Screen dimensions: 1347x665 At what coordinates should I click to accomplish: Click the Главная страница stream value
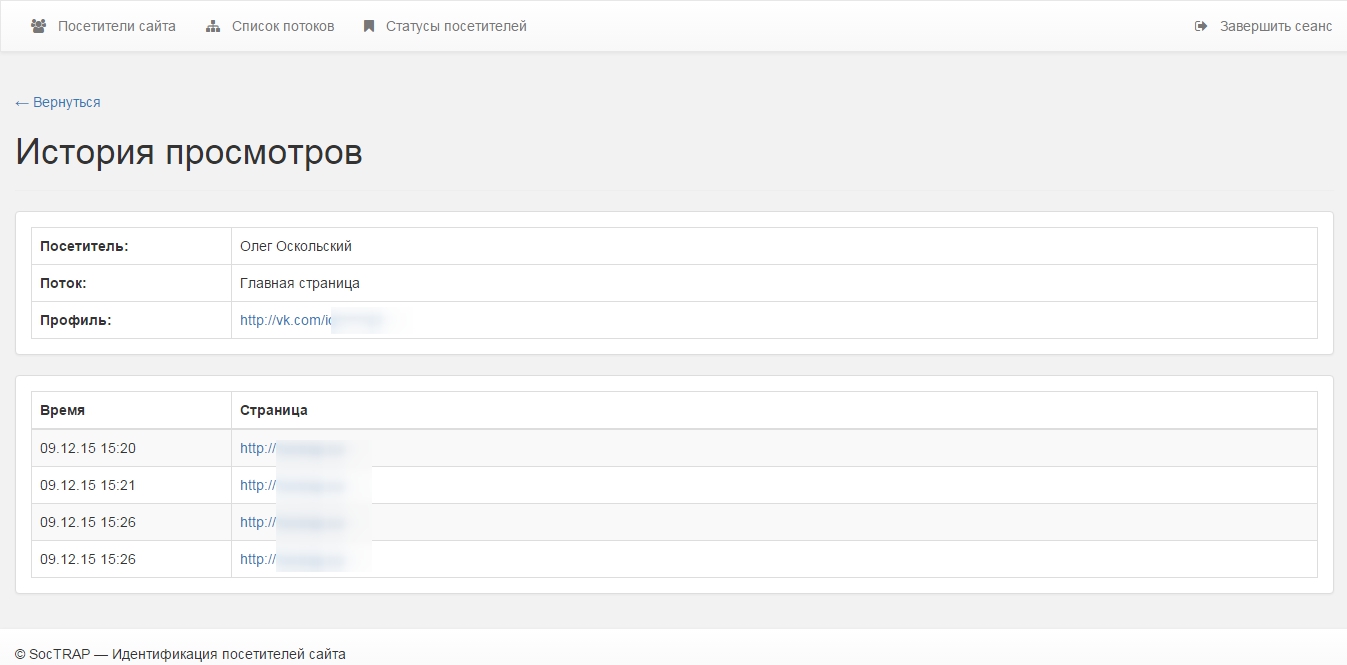[x=300, y=283]
